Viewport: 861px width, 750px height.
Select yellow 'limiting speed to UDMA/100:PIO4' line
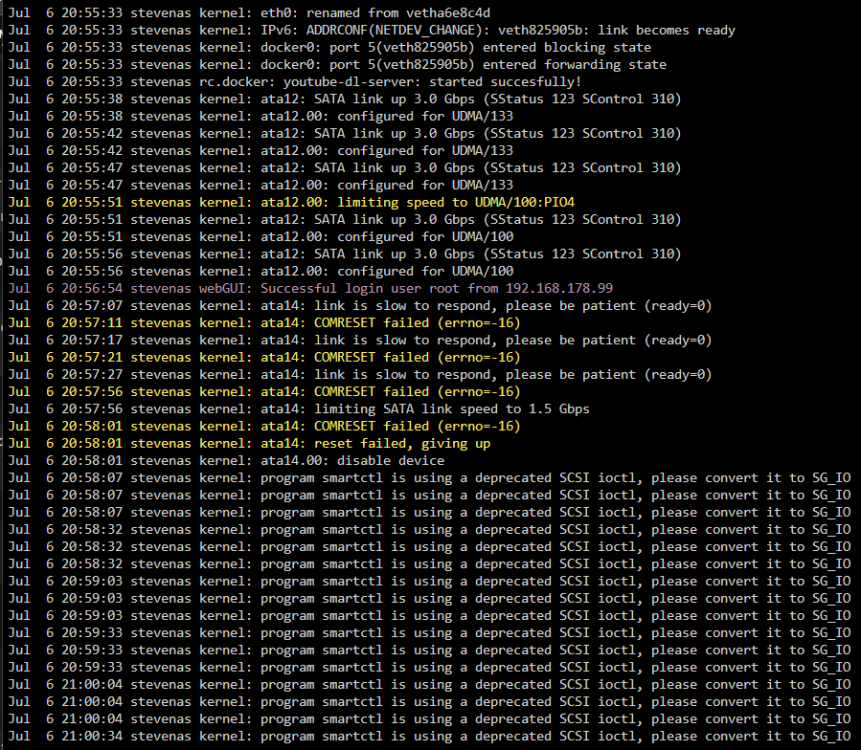tap(291, 203)
